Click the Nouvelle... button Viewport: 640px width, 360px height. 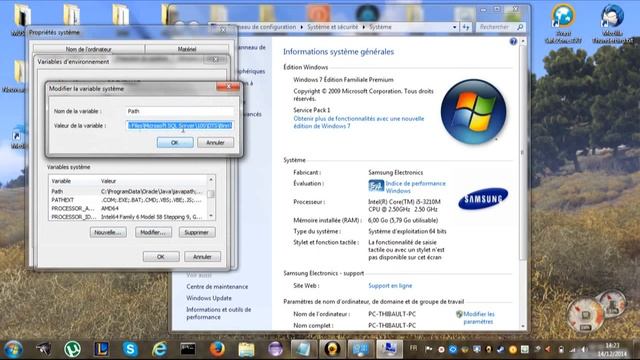108,232
